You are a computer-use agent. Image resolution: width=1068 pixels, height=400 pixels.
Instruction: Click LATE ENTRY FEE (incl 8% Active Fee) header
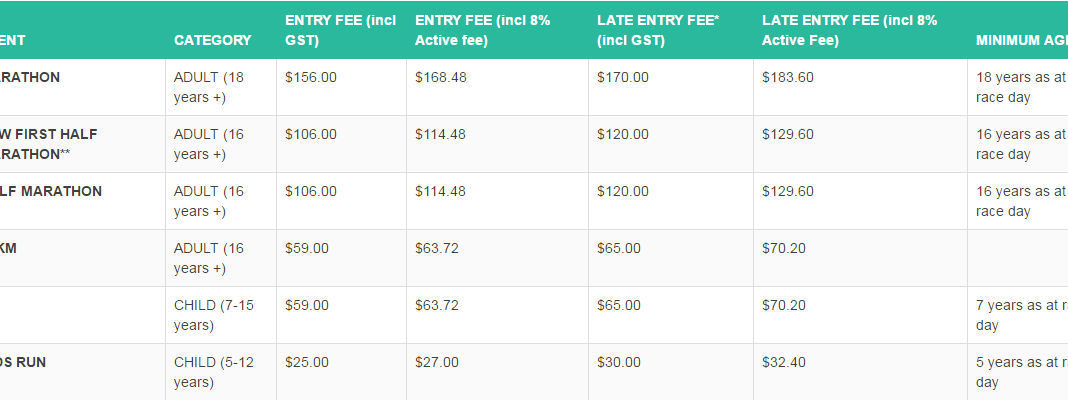click(x=849, y=31)
